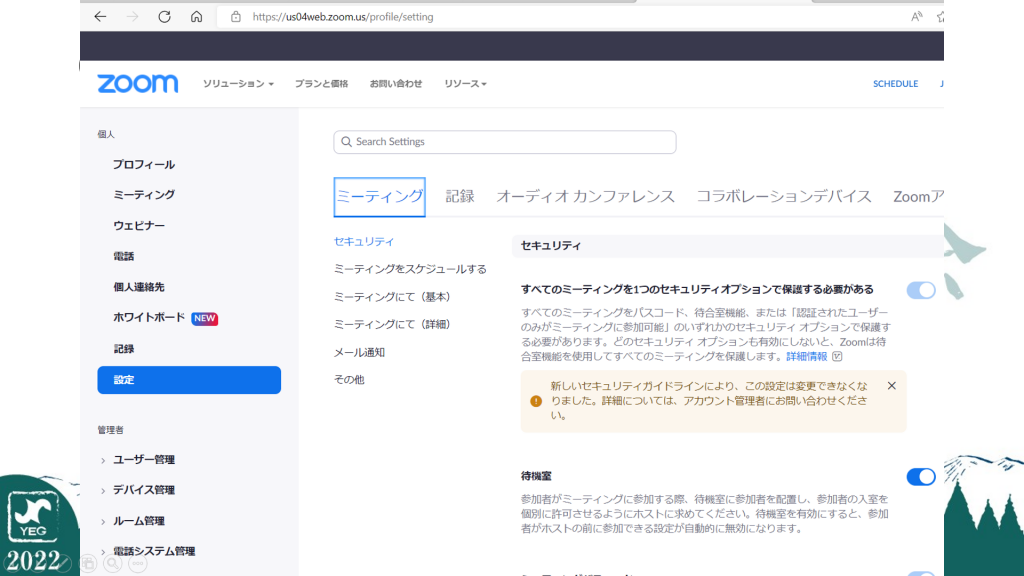Viewport: 1024px width, 576px height.
Task: Jump to その他 section
Action: click(x=349, y=379)
